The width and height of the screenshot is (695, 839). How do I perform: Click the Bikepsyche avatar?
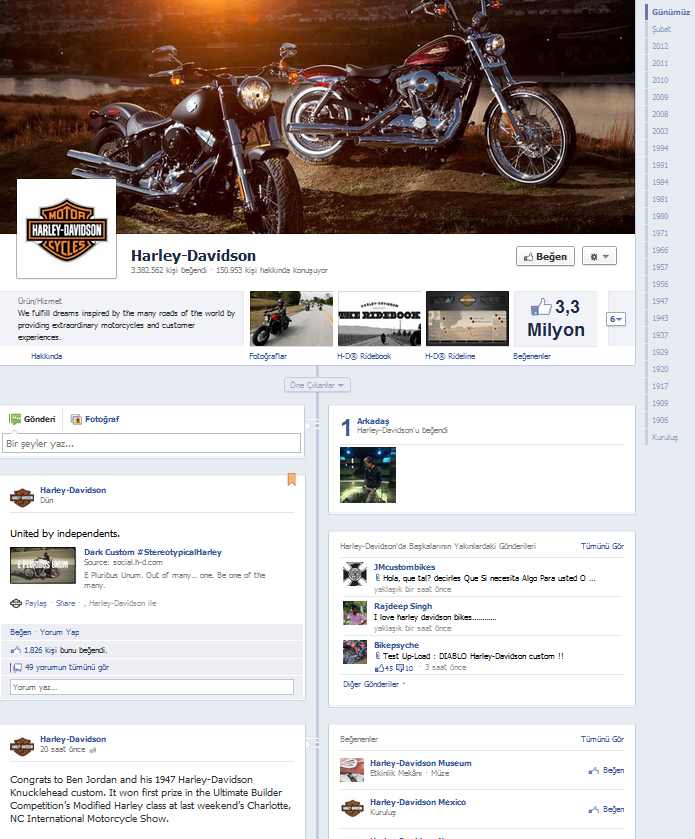355,652
